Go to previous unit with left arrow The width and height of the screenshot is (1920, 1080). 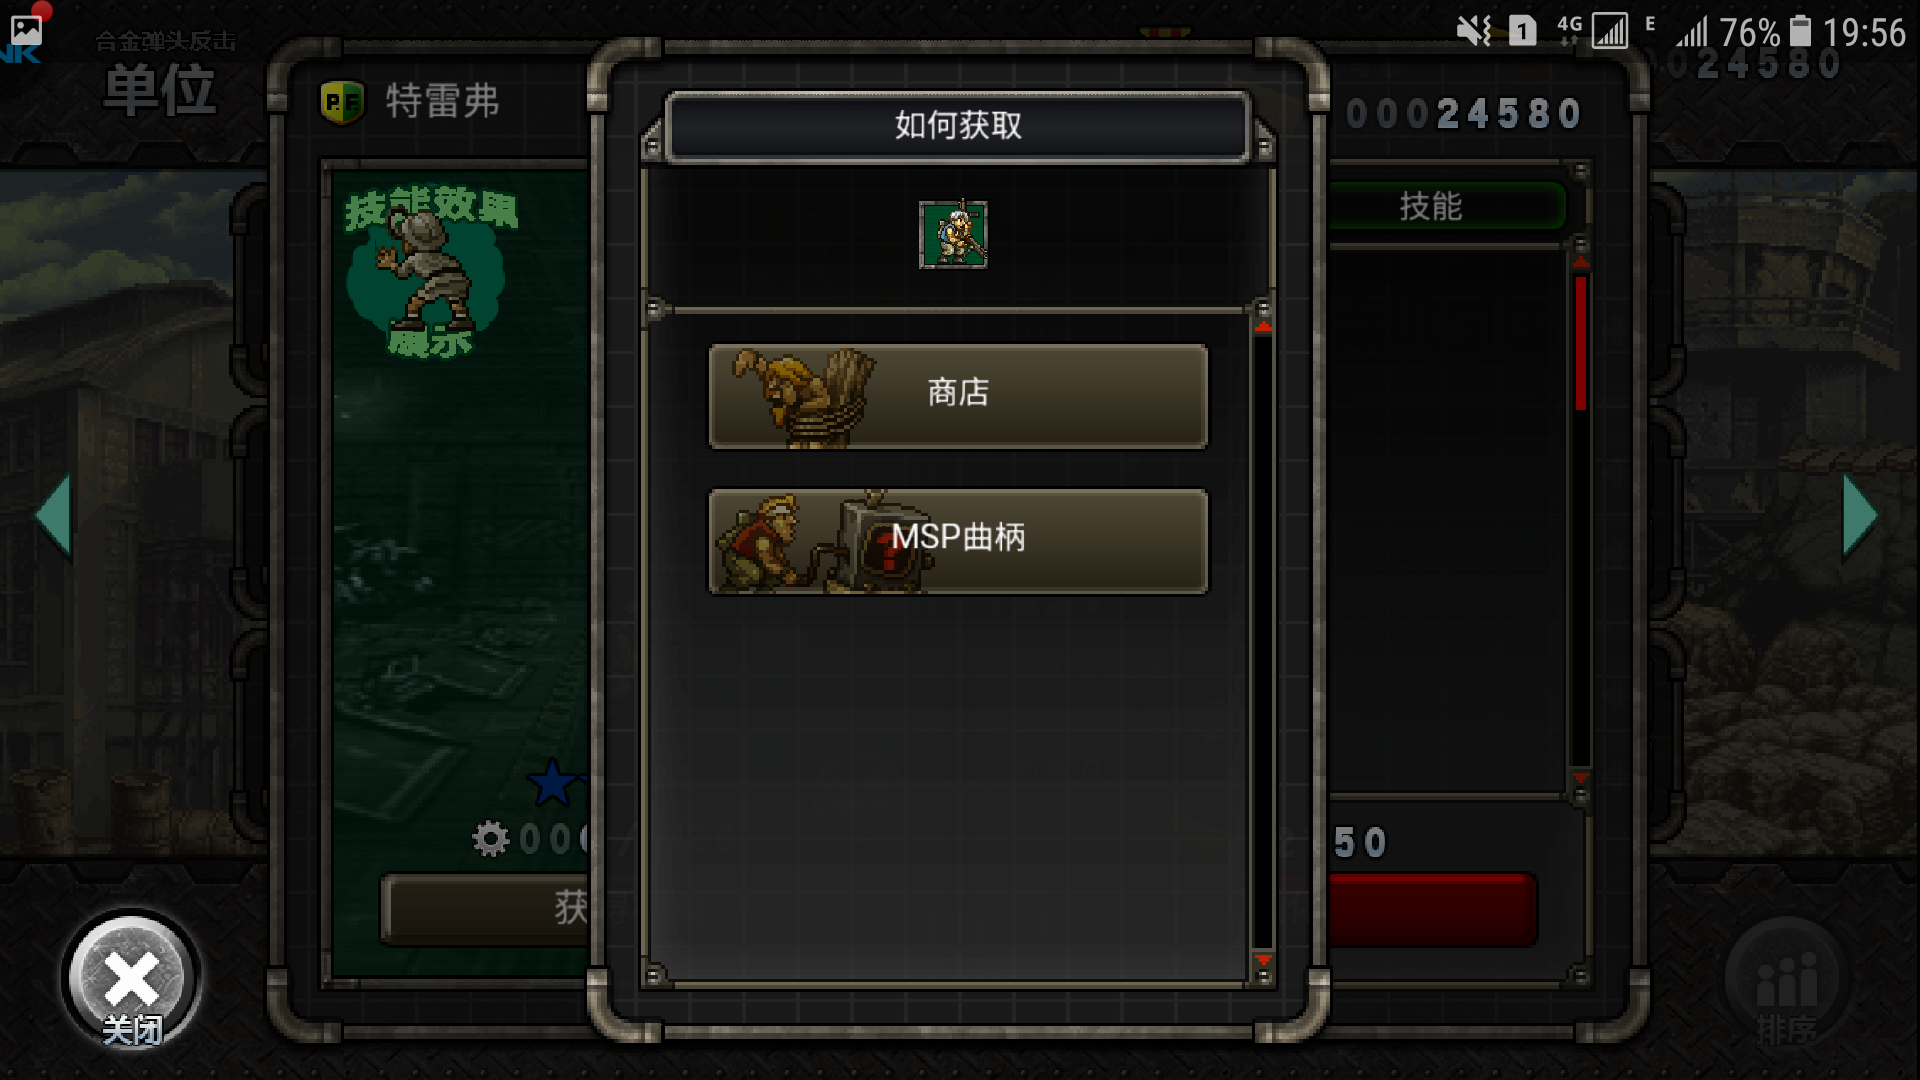(54, 514)
